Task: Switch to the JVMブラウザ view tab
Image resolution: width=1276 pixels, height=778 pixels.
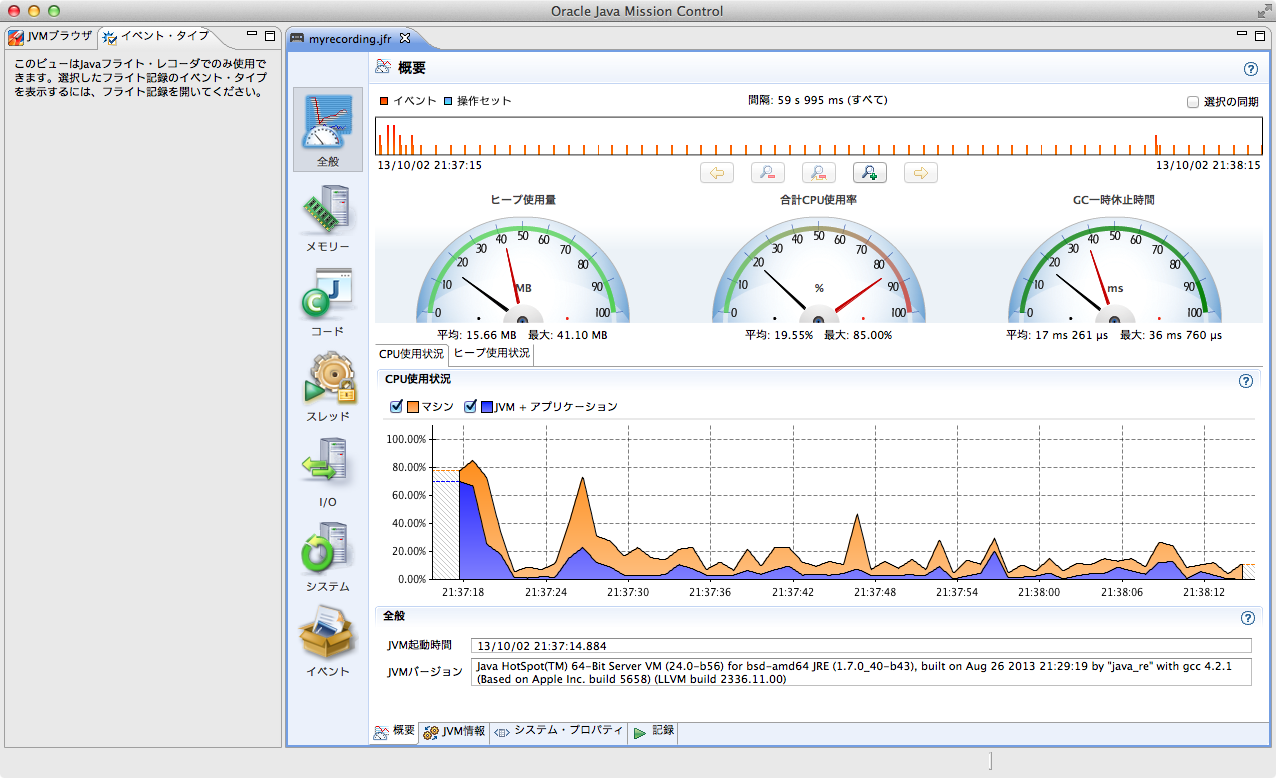Action: pos(50,36)
